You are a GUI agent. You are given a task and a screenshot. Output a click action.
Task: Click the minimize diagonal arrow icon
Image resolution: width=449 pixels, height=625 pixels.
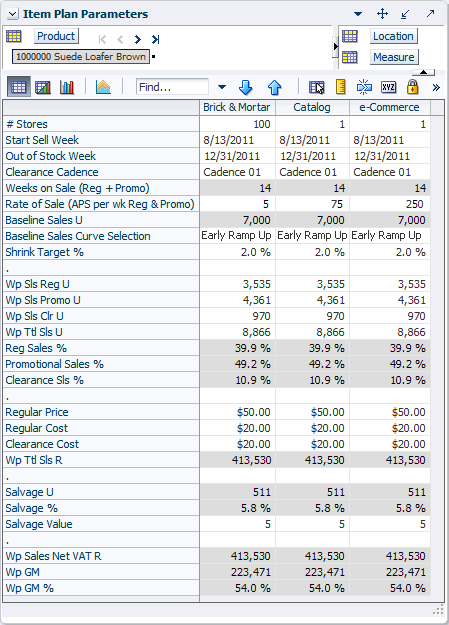click(406, 14)
